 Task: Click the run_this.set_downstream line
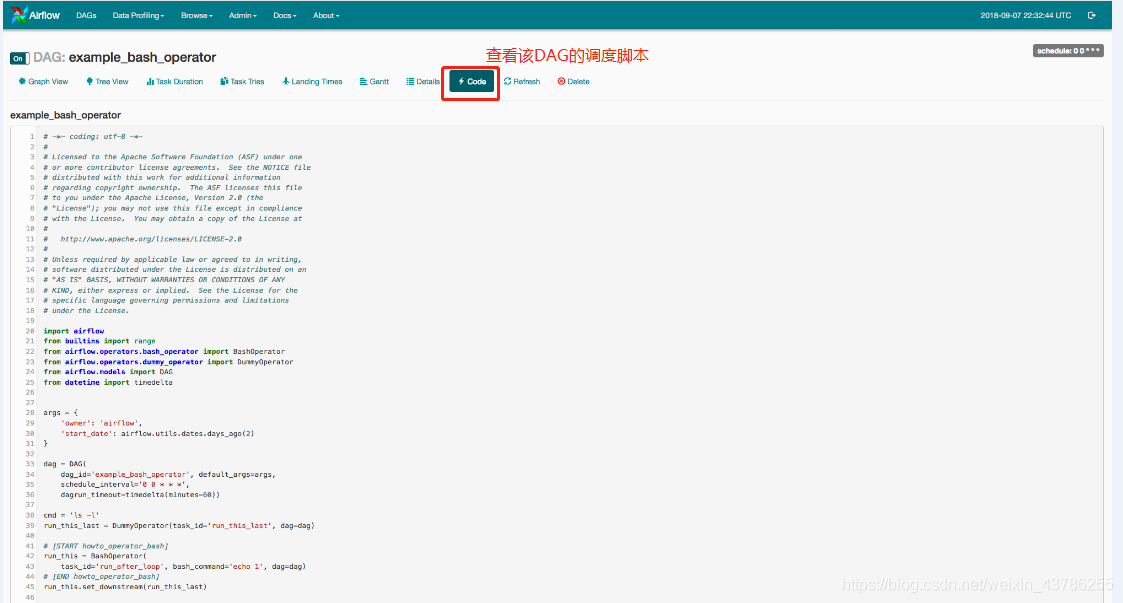(125, 587)
